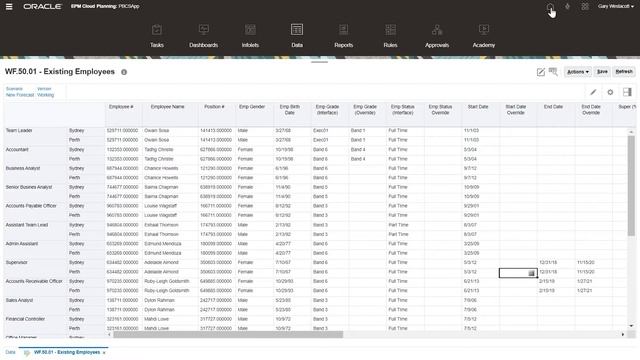Click the vertical scrollbar down arrow
The image size is (640, 360).
(x=631, y=326)
